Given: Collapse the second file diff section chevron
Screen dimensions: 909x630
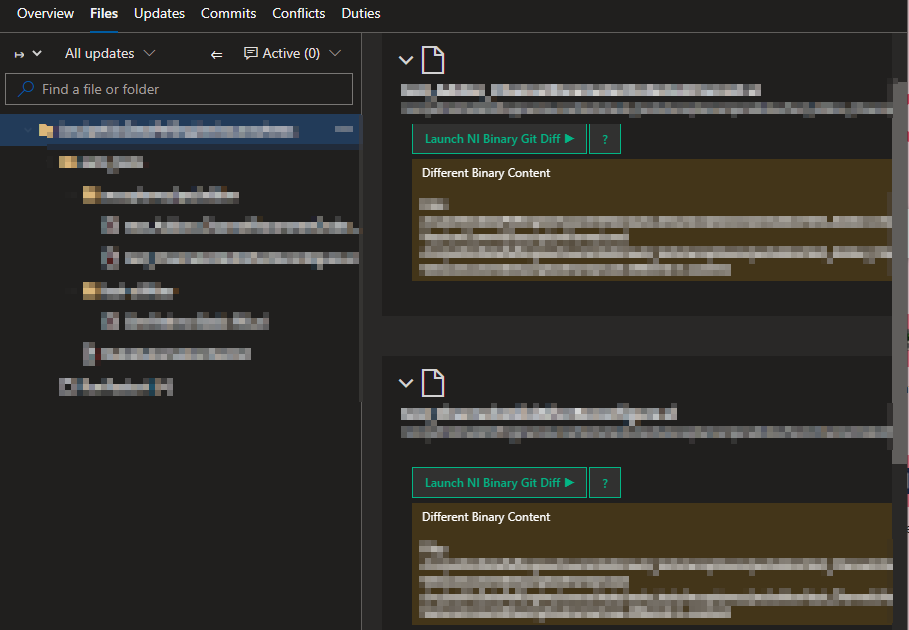Looking at the screenshot, I should 405,382.
